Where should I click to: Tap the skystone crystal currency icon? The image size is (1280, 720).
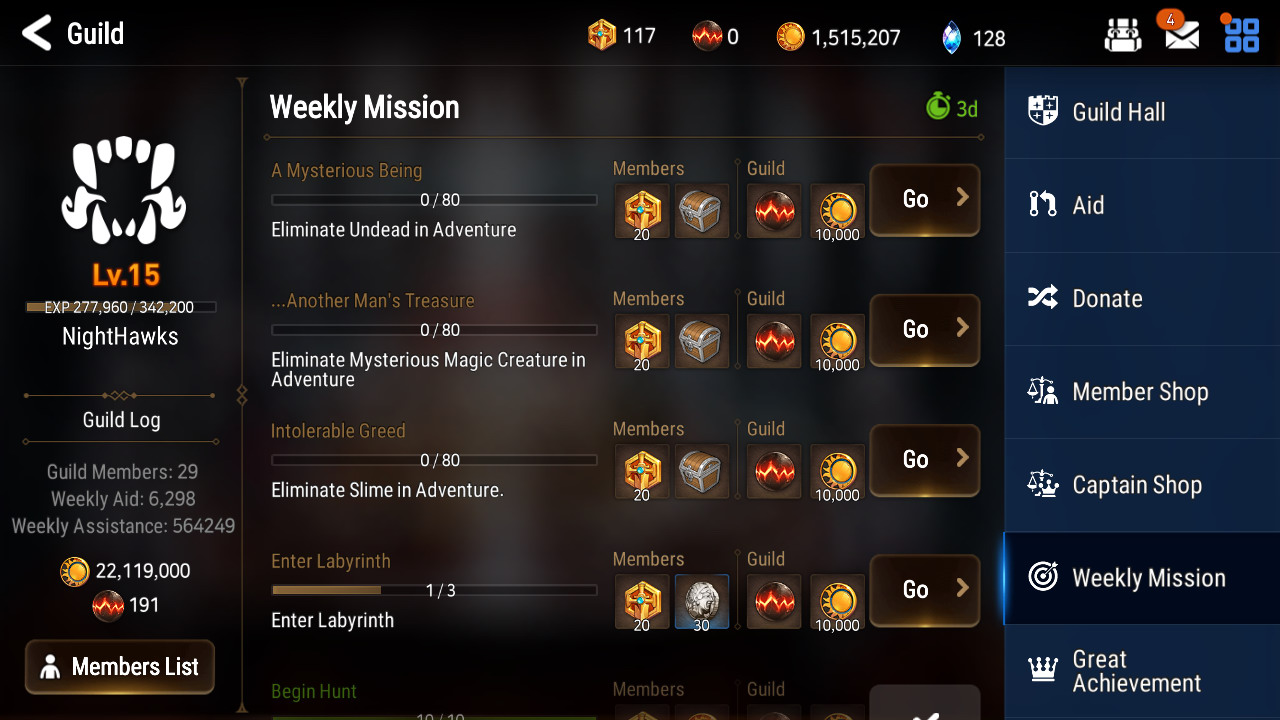pos(951,38)
